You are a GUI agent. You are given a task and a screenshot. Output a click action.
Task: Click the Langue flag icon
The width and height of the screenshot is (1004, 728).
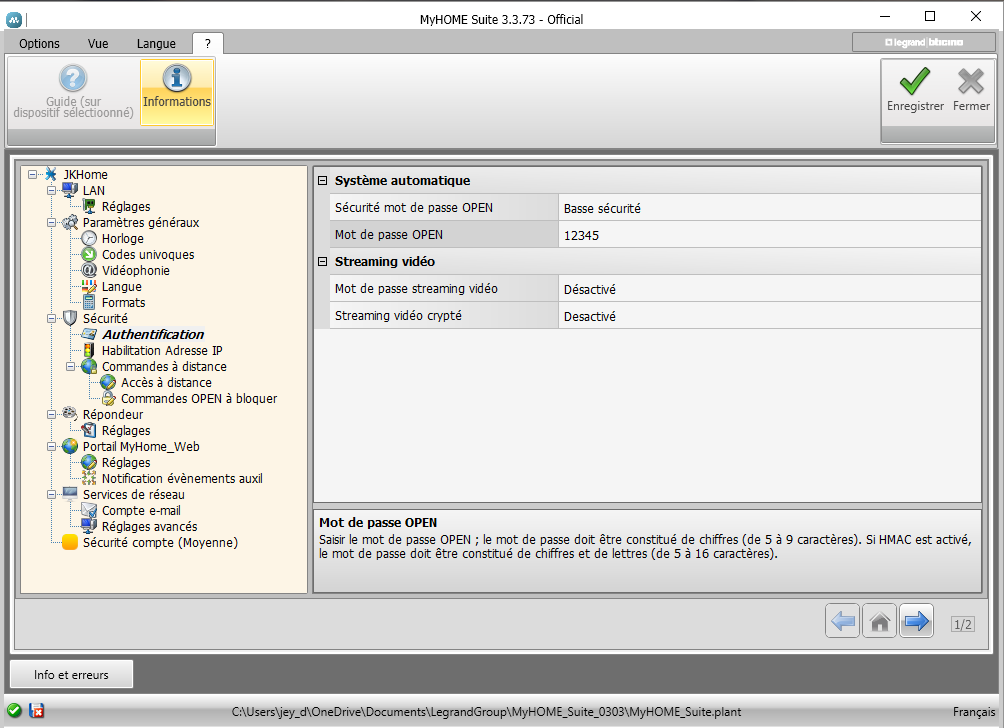point(89,286)
